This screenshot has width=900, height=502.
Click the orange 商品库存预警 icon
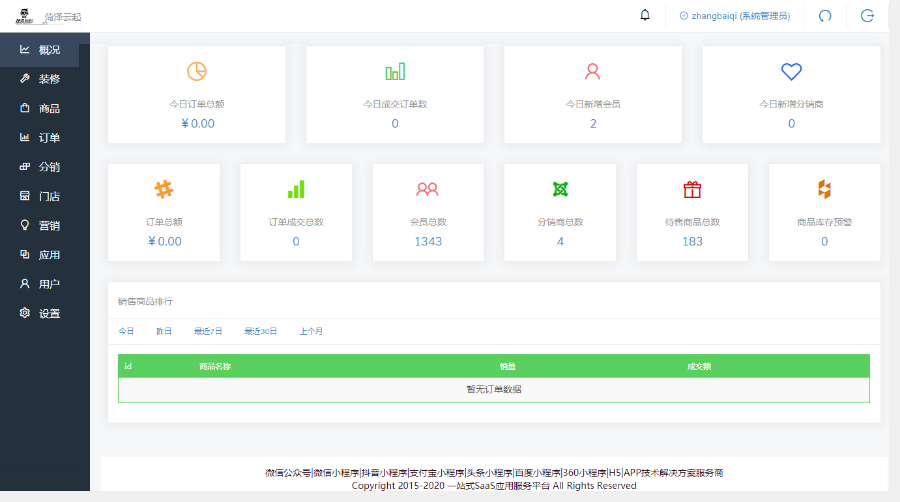pyautogui.click(x=824, y=189)
